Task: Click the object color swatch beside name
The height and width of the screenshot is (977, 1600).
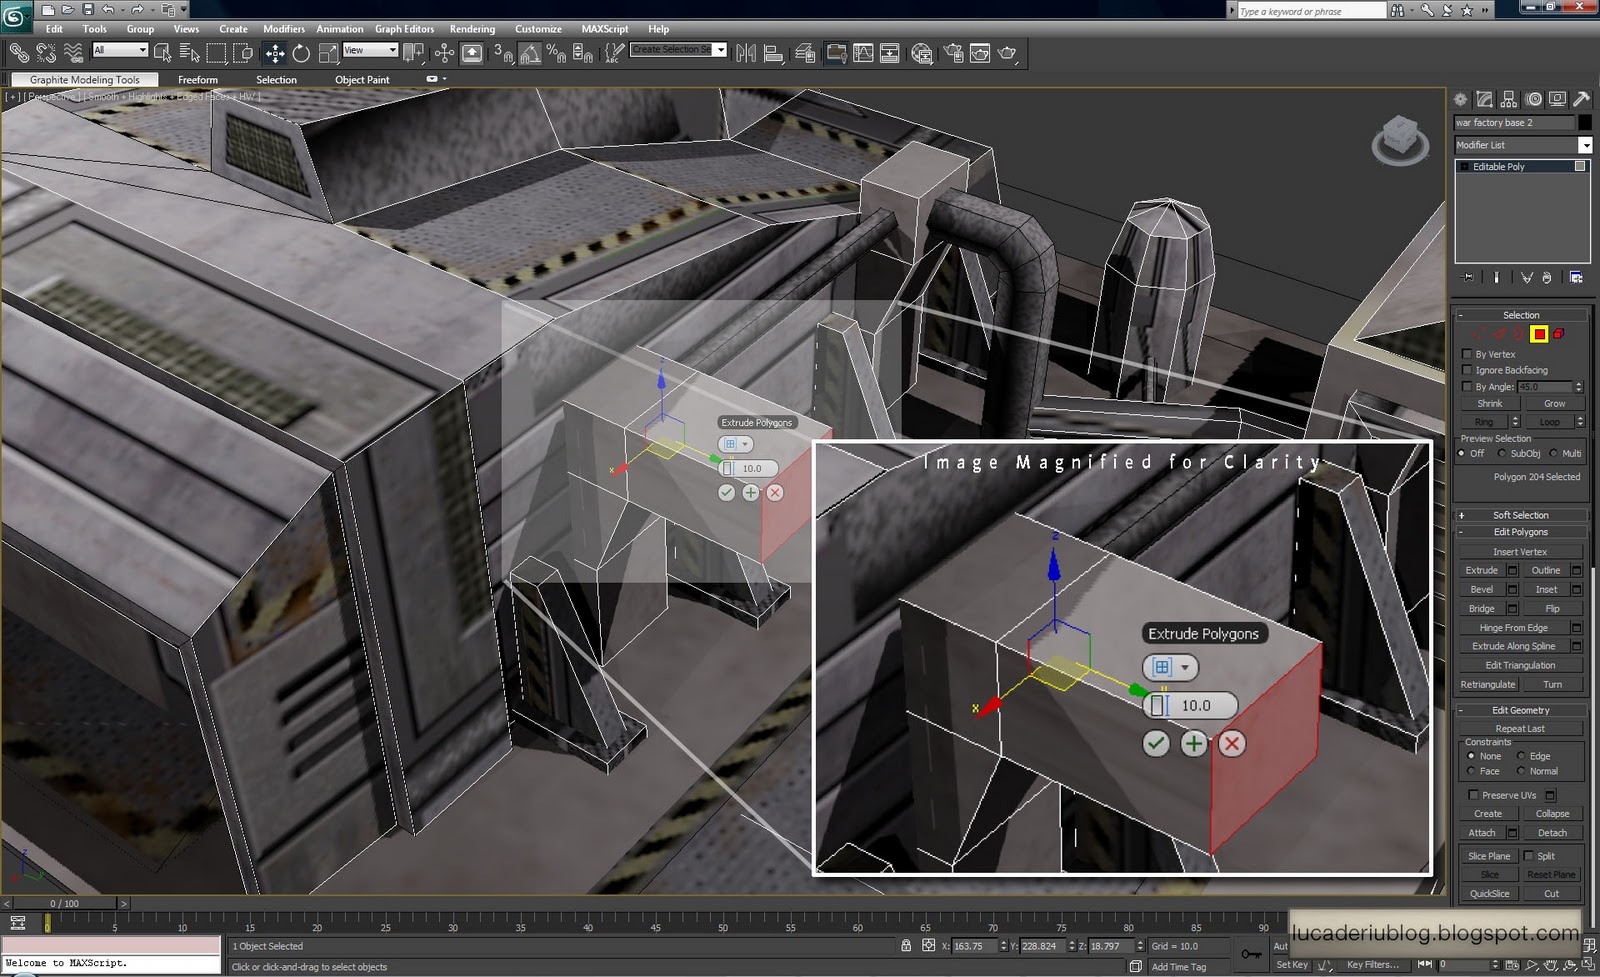Action: point(1585,122)
